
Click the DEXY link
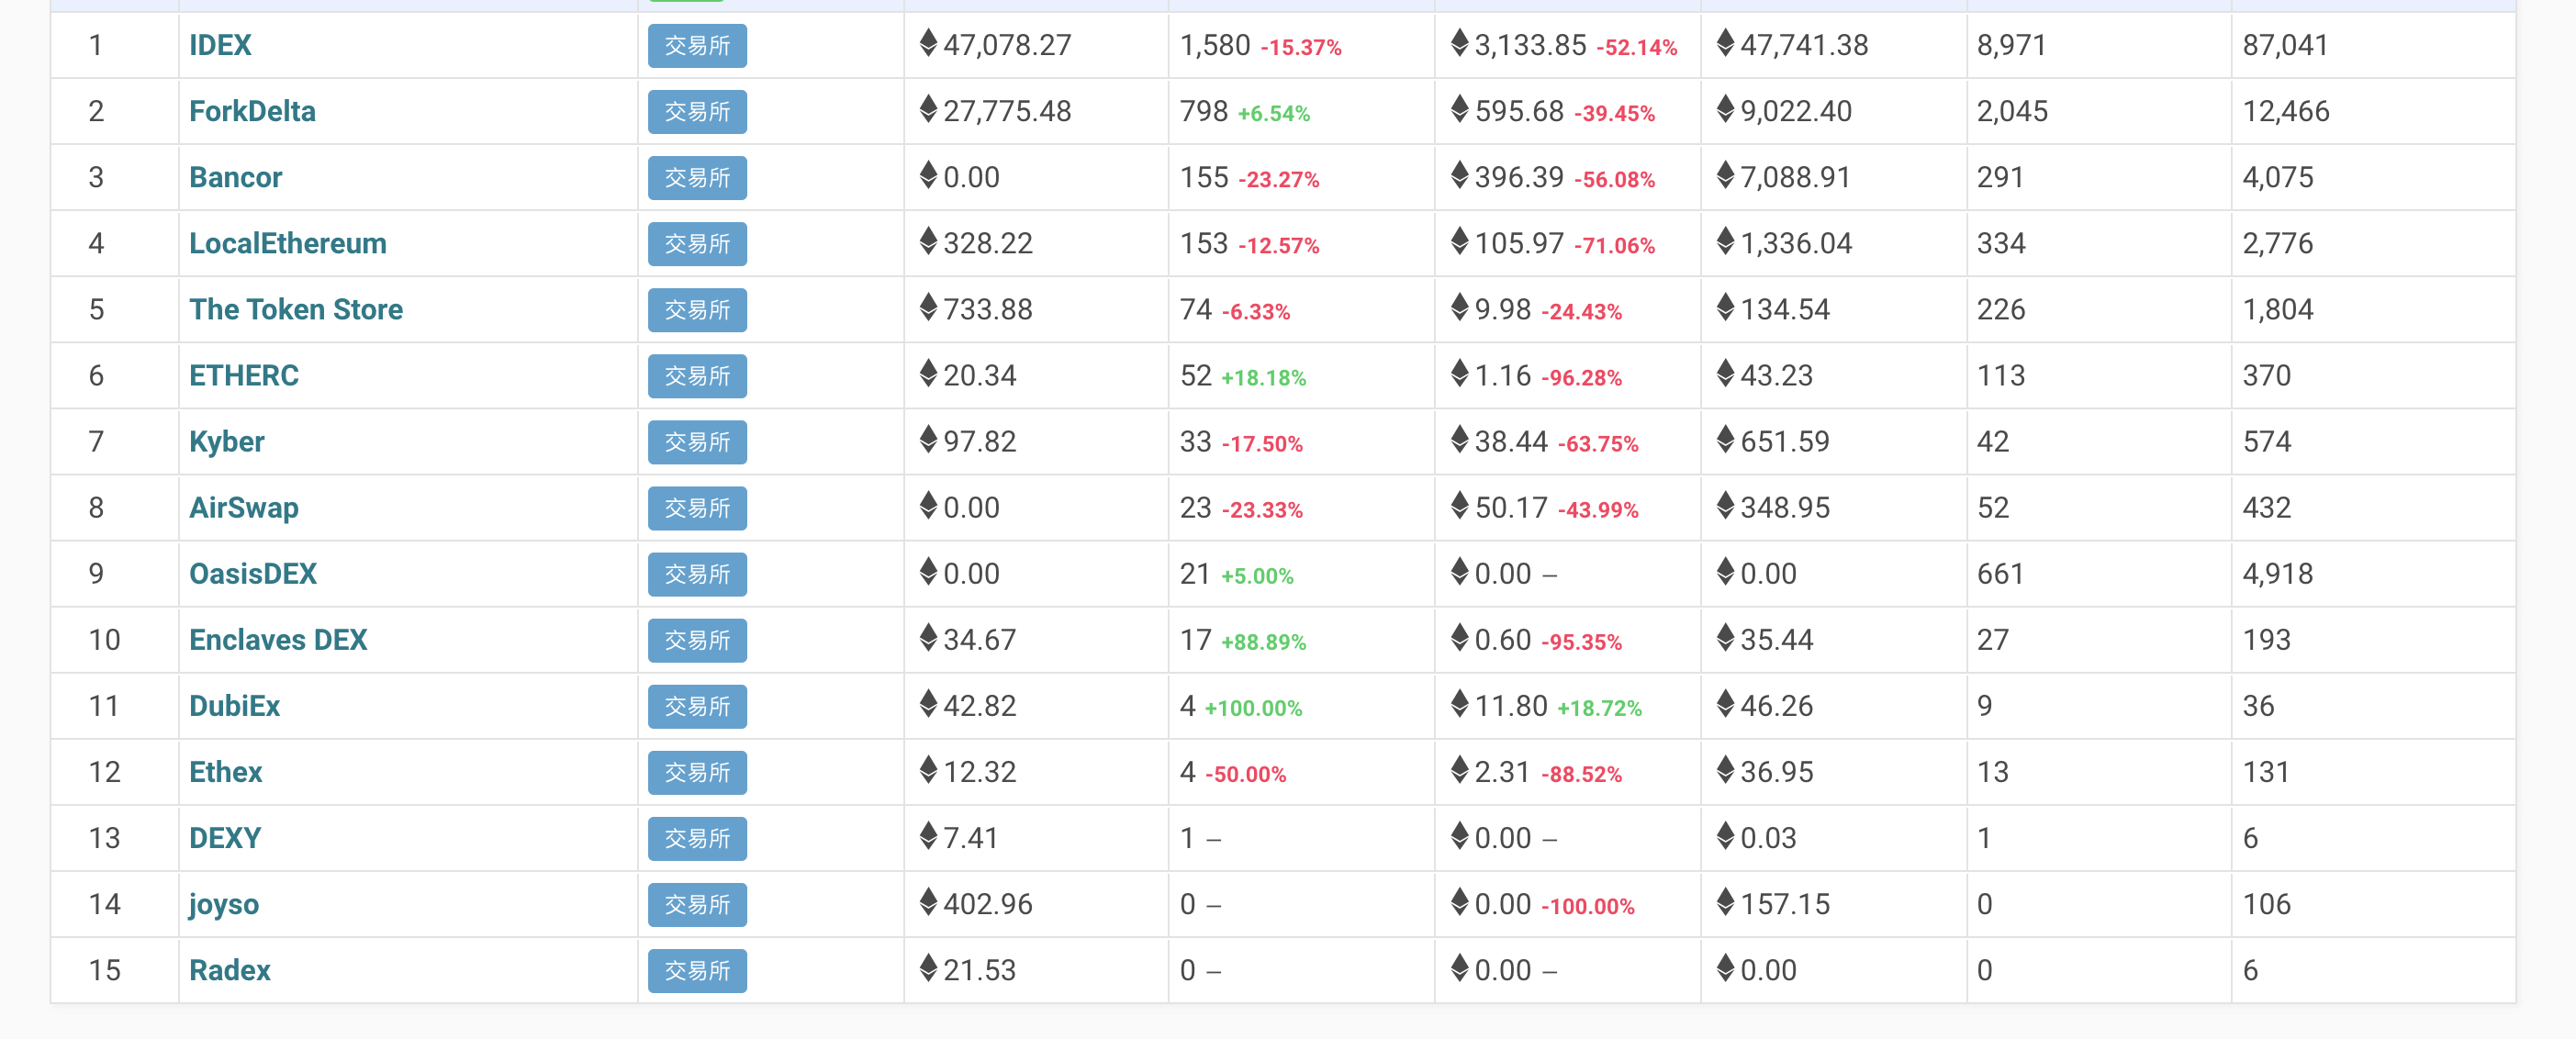pos(225,838)
